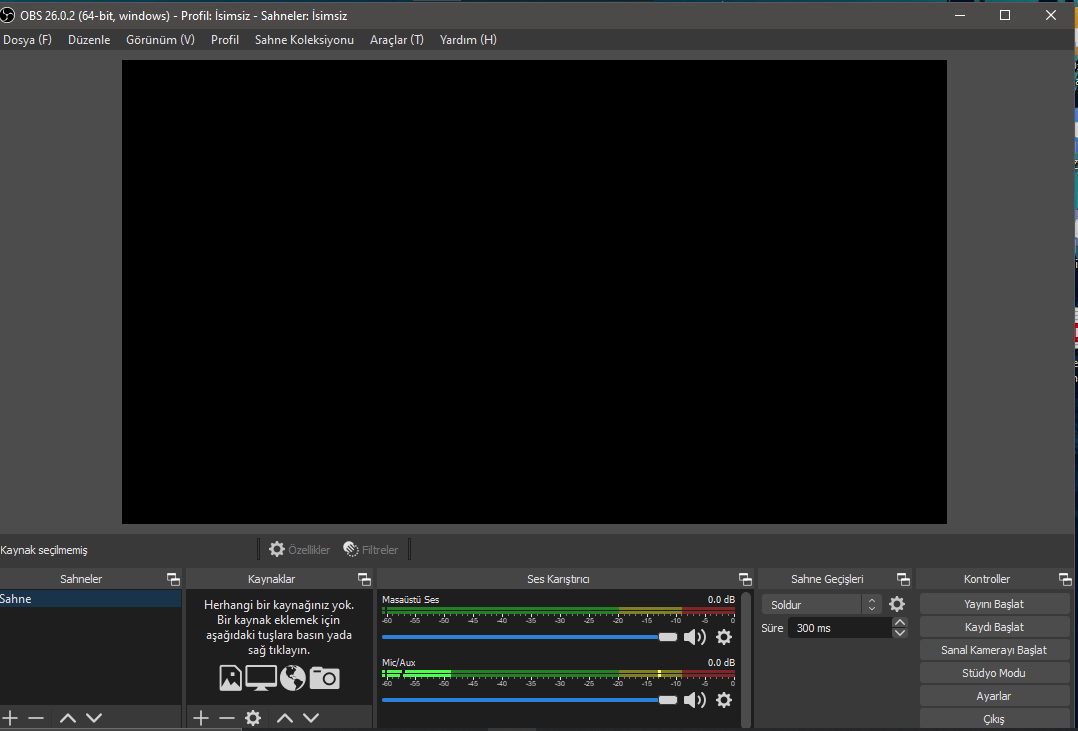The height and width of the screenshot is (731, 1078).
Task: Open the Araçlar (T) menu
Action: click(396, 40)
